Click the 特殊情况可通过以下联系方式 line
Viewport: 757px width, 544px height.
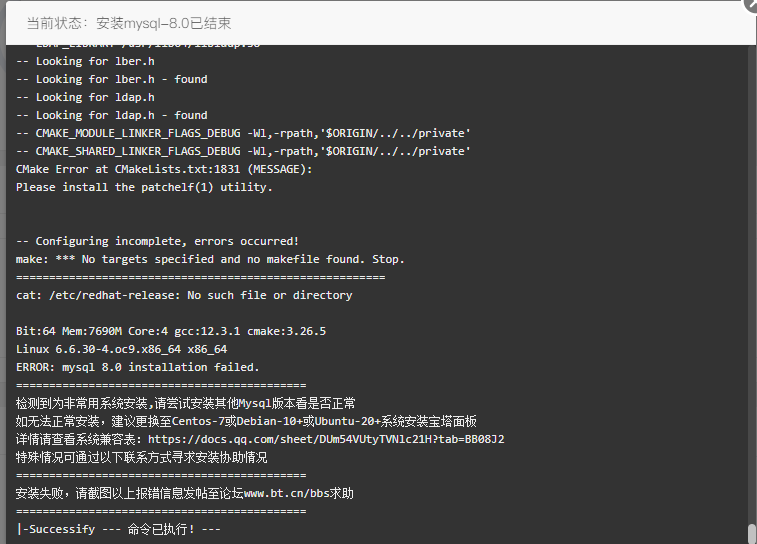141,457
